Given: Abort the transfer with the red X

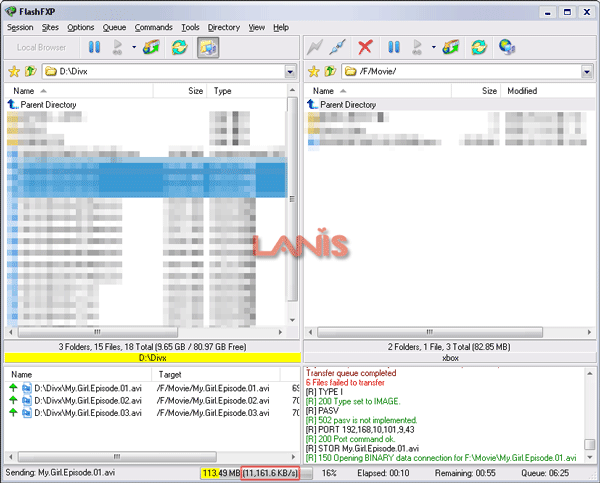Looking at the screenshot, I should coord(365,47).
